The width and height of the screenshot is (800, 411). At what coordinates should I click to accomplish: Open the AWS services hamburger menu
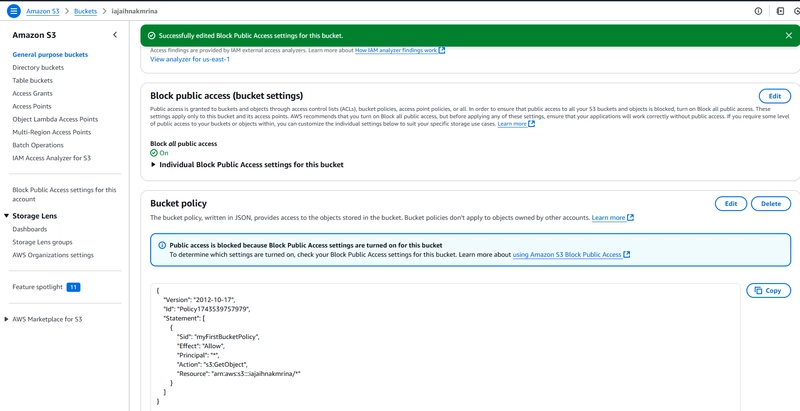coord(14,11)
